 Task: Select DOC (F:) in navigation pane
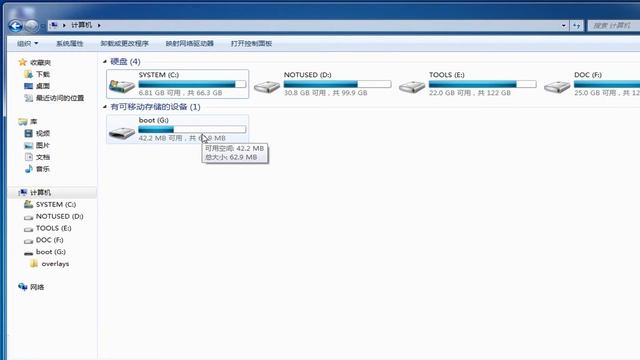pyautogui.click(x=44, y=240)
